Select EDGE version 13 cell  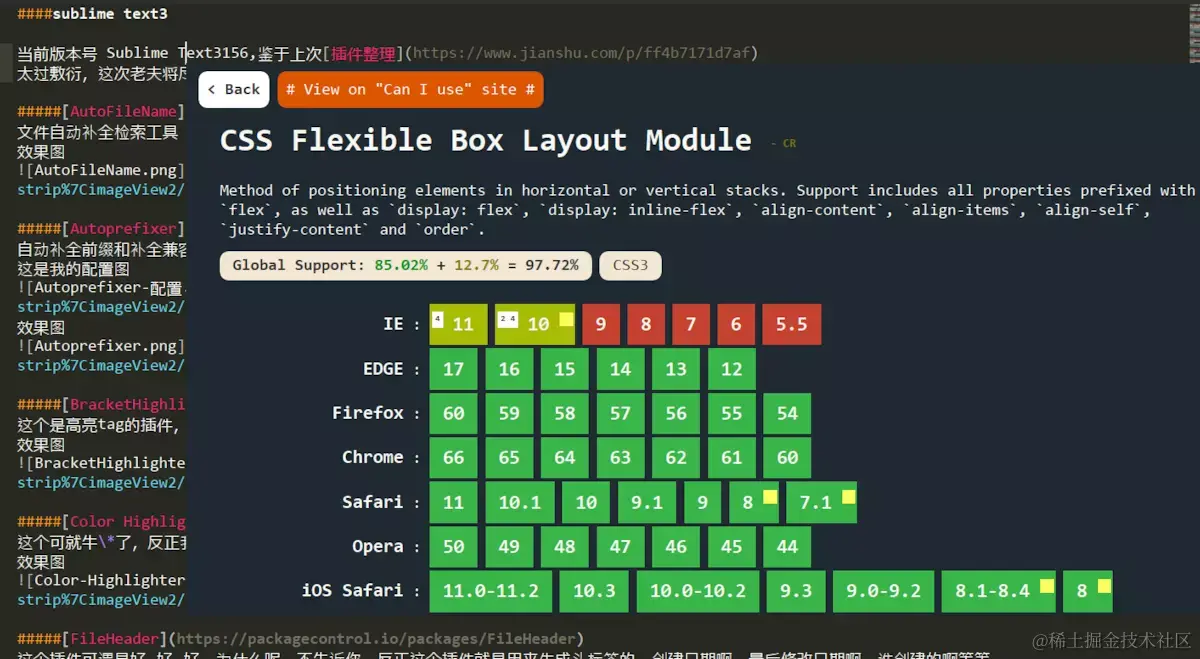[x=676, y=369]
